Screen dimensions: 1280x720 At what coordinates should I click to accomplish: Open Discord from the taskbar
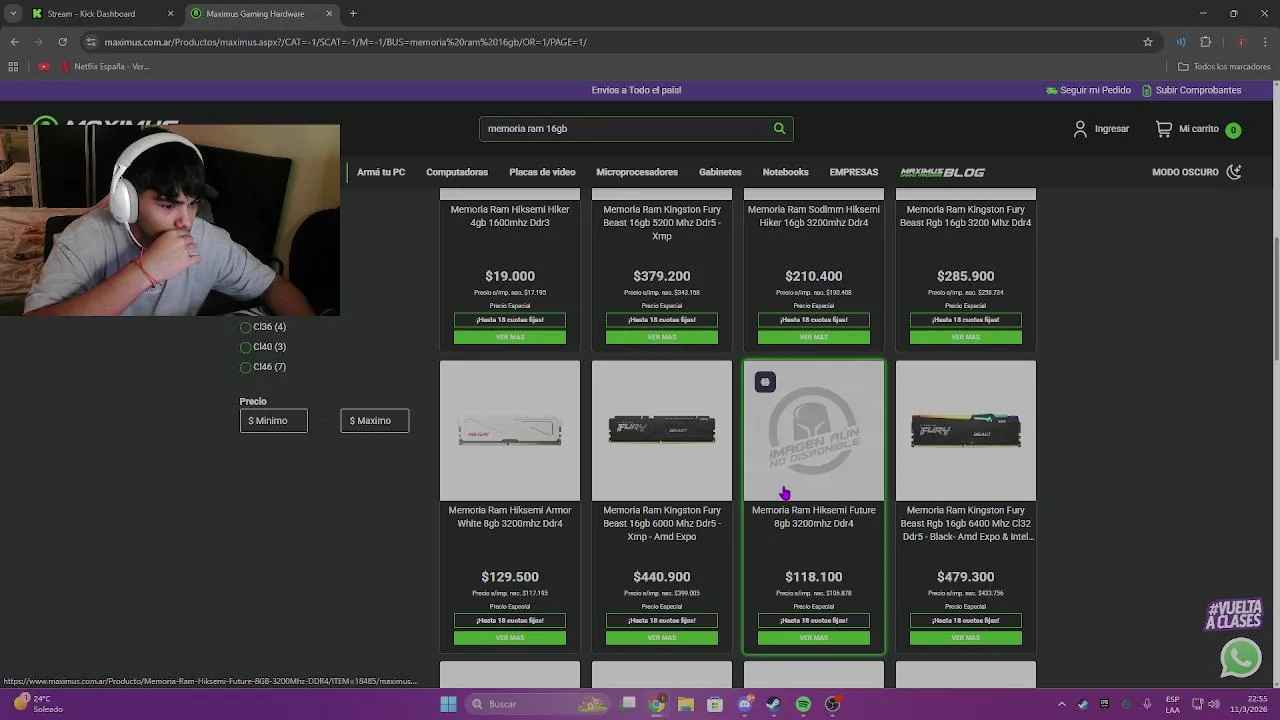(x=744, y=704)
